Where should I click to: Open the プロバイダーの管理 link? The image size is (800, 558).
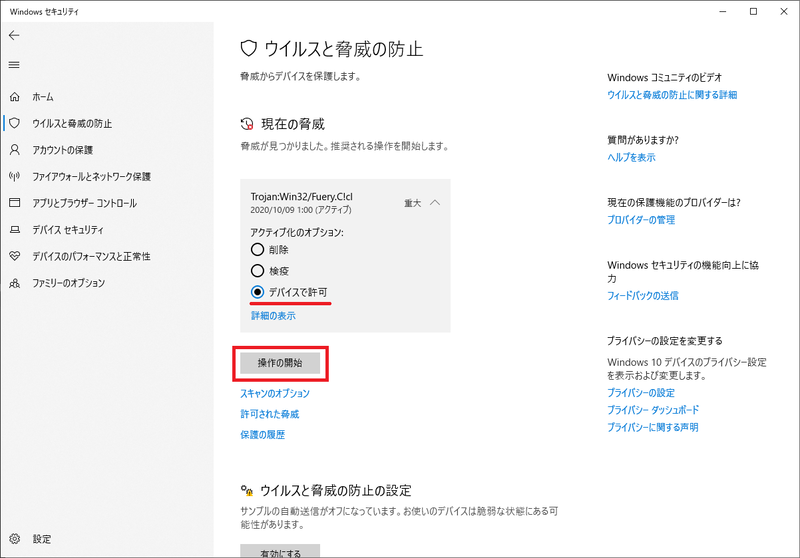click(641, 220)
